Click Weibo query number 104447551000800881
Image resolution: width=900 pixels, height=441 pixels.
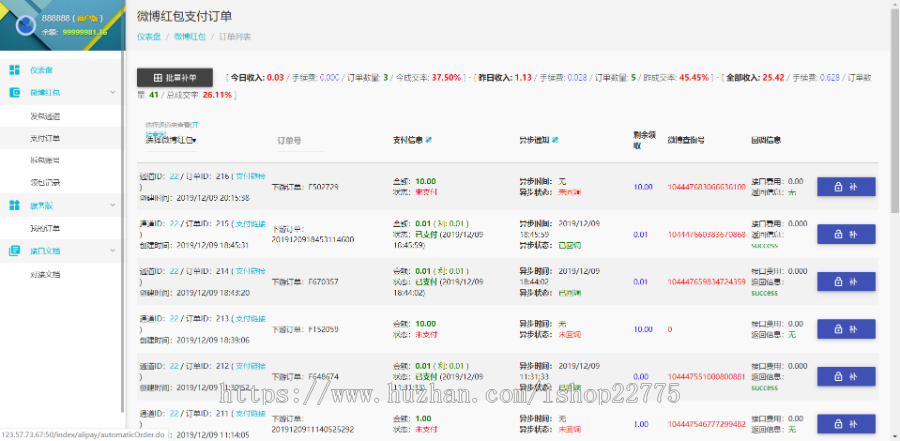coord(707,377)
